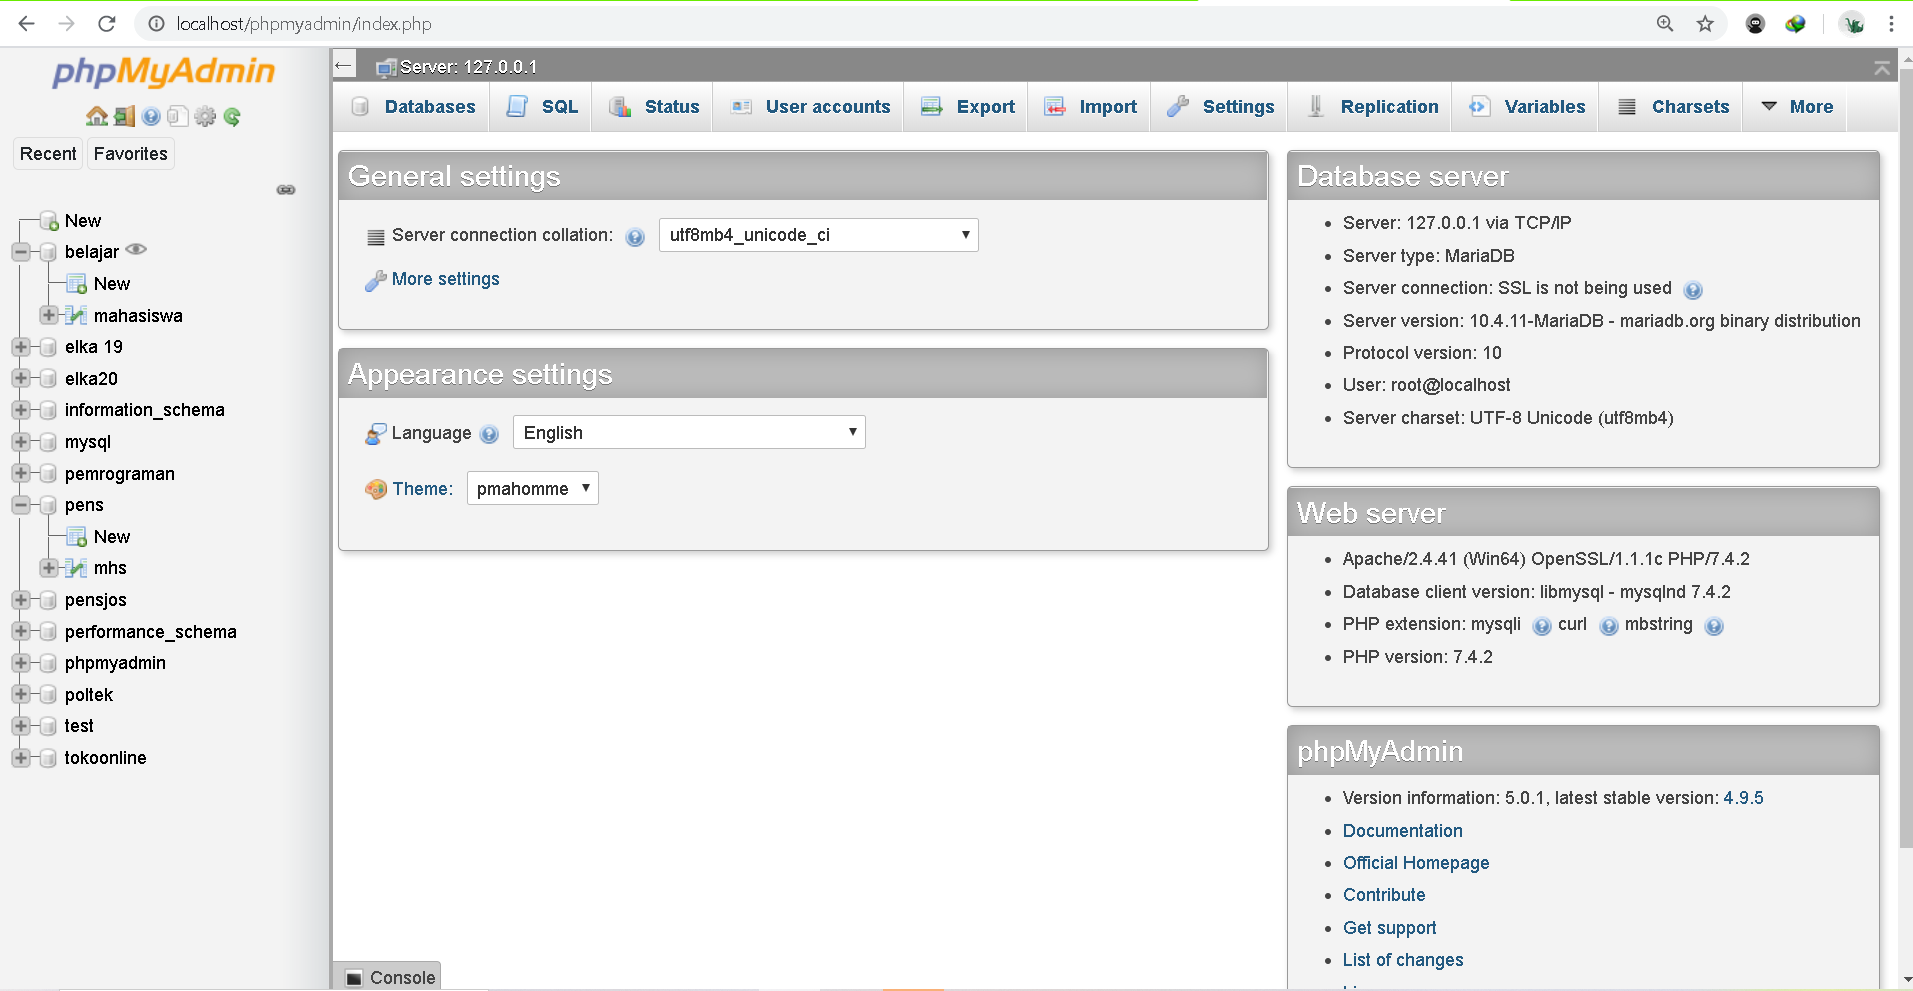Open Server connection collation dropdown
The width and height of the screenshot is (1913, 991).
pos(818,235)
